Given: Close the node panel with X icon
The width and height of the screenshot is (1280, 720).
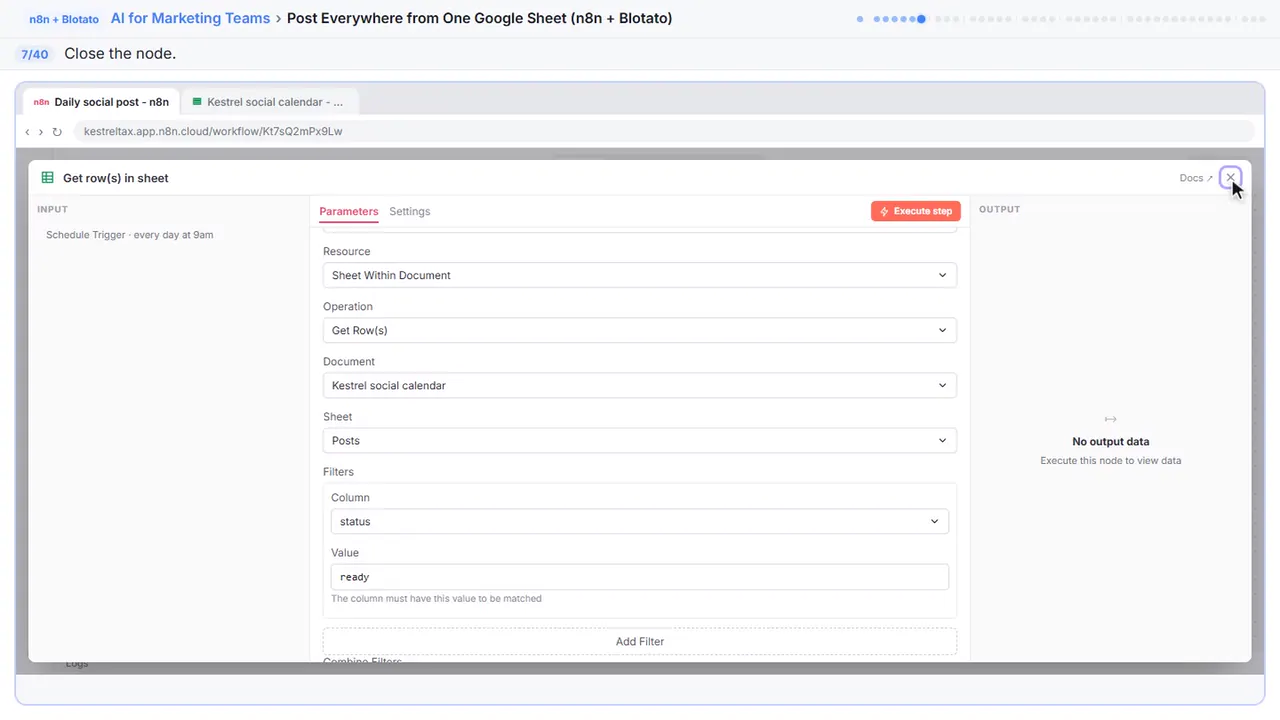Looking at the screenshot, I should pos(1230,177).
